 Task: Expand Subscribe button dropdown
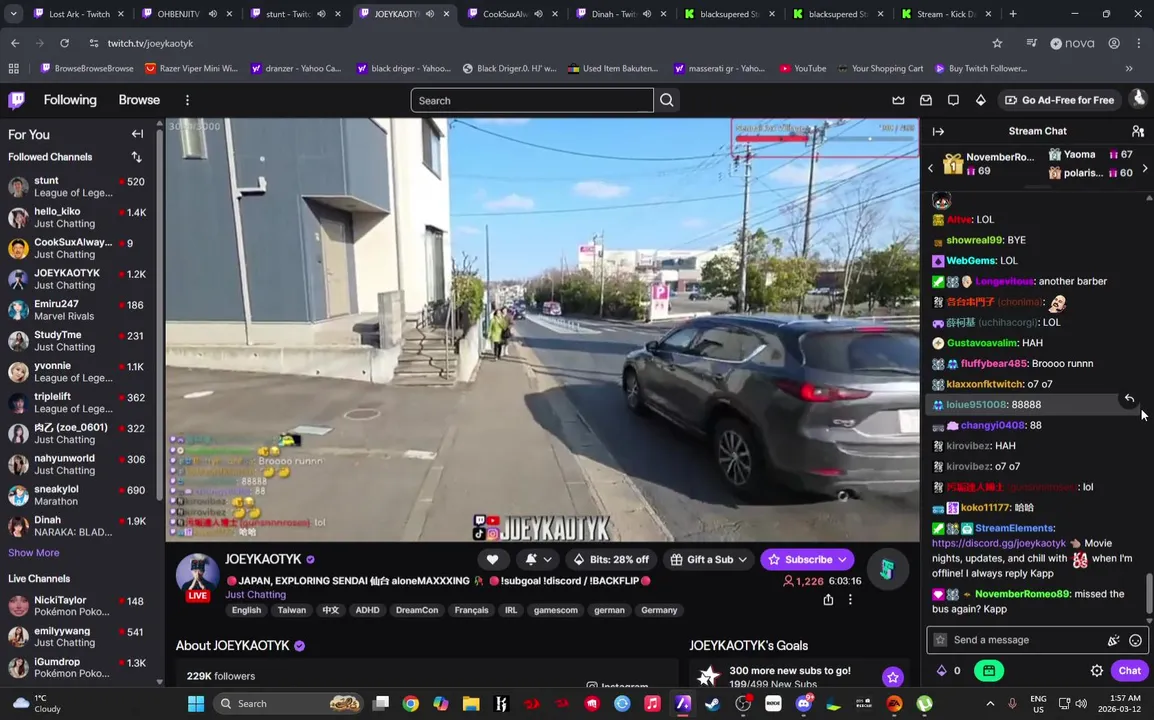pyautogui.click(x=843, y=560)
